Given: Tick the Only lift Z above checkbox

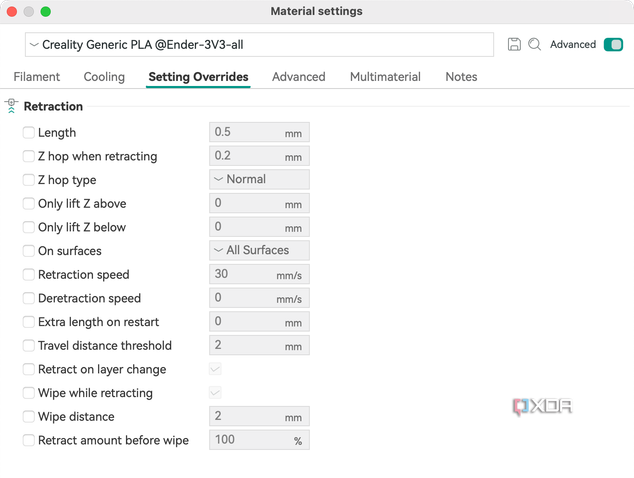Looking at the screenshot, I should coord(29,203).
